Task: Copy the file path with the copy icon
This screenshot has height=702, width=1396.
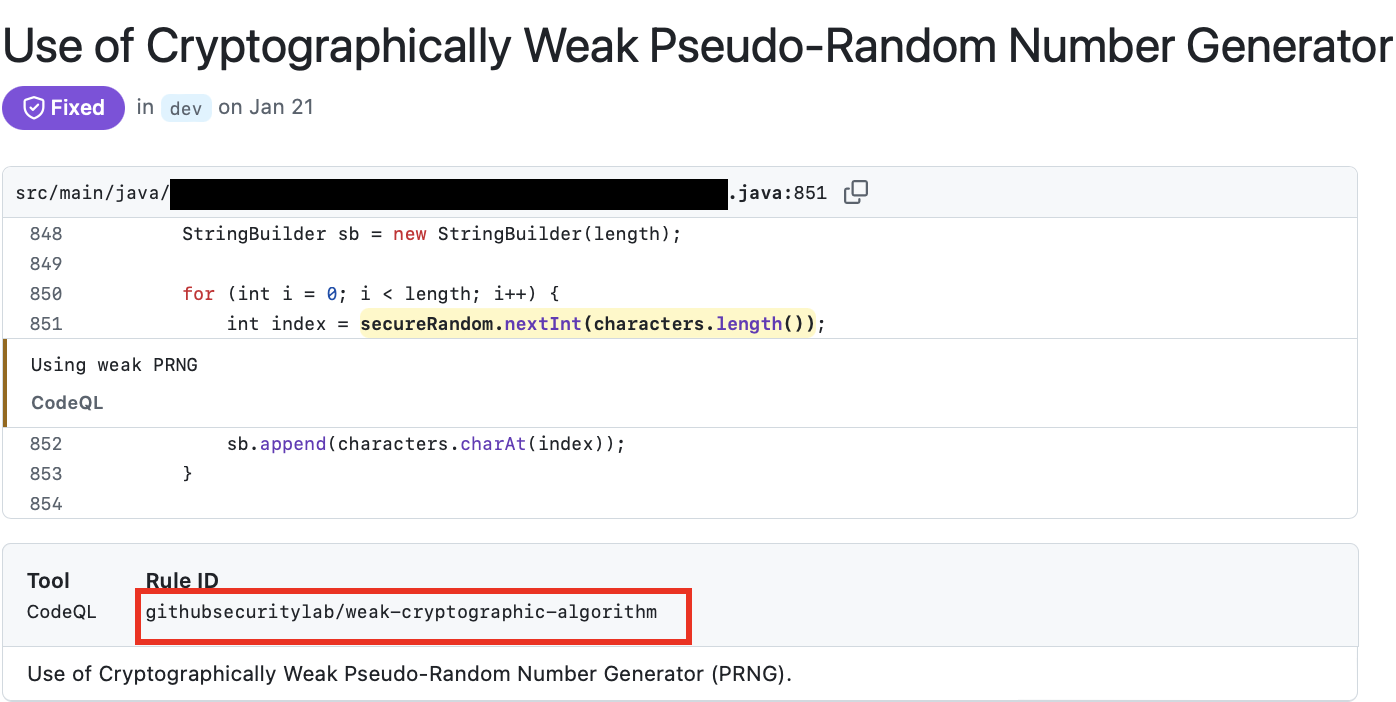Action: 856,192
